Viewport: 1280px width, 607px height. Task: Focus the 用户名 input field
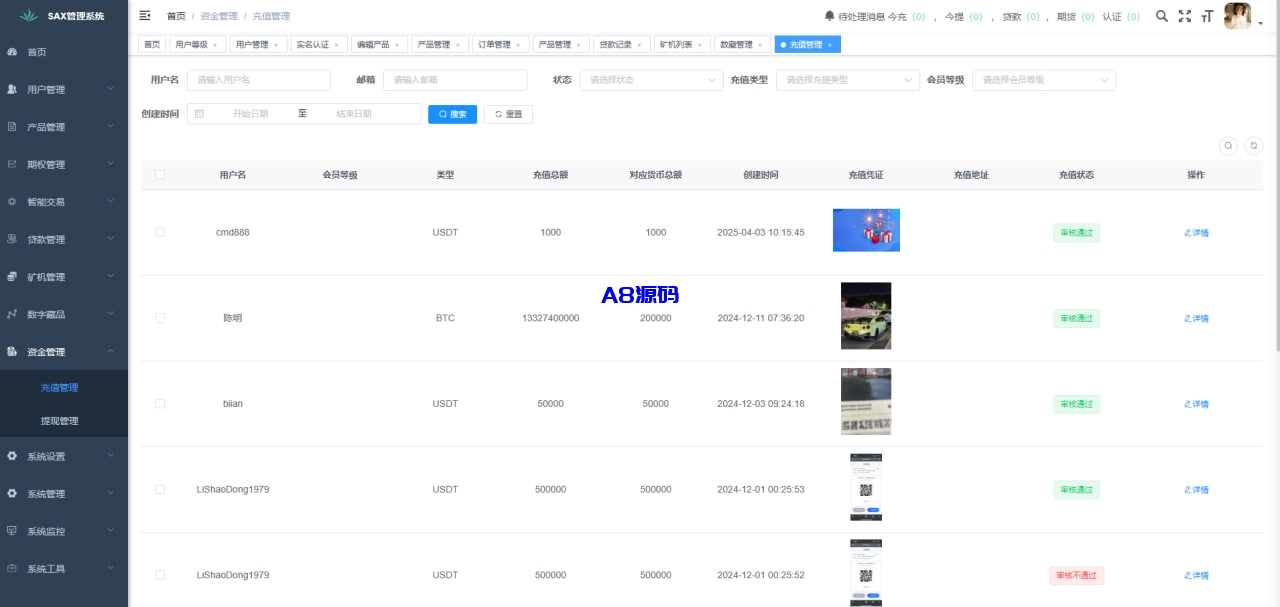pyautogui.click(x=258, y=80)
